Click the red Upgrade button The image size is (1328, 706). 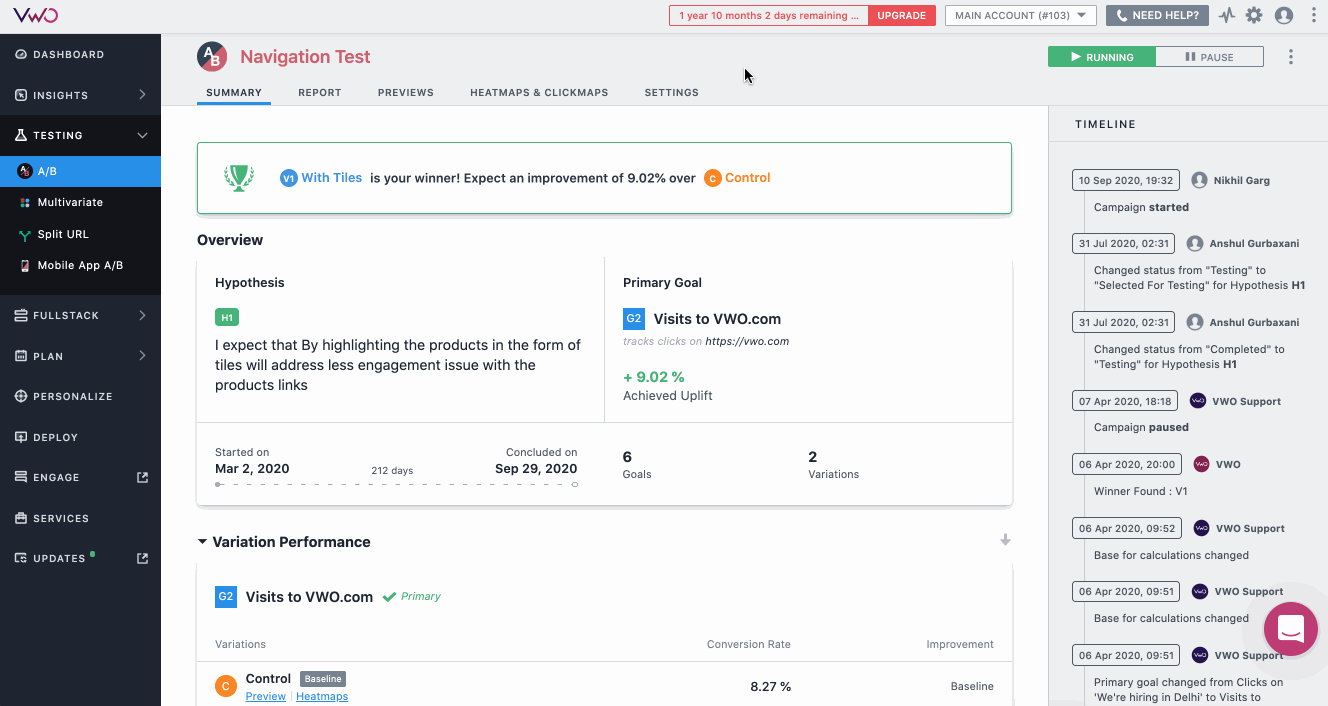(901, 15)
